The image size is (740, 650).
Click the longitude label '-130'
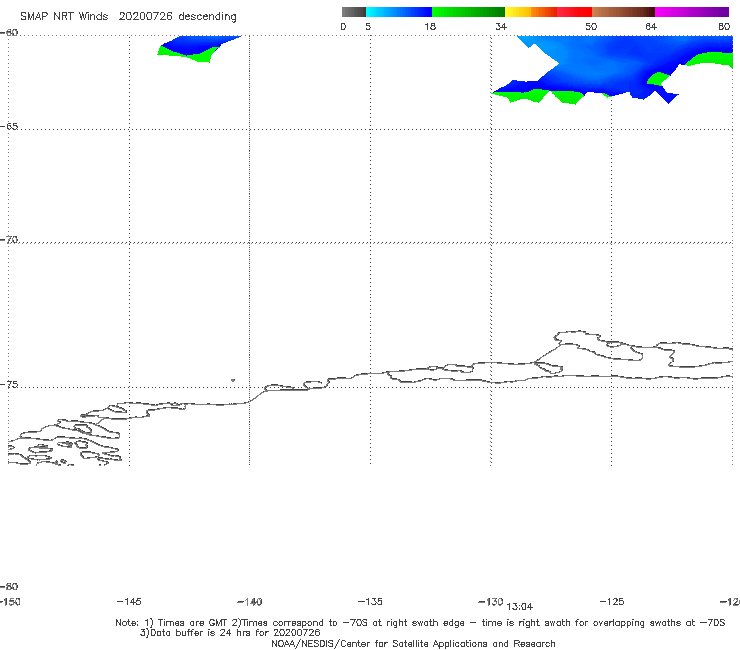click(491, 601)
